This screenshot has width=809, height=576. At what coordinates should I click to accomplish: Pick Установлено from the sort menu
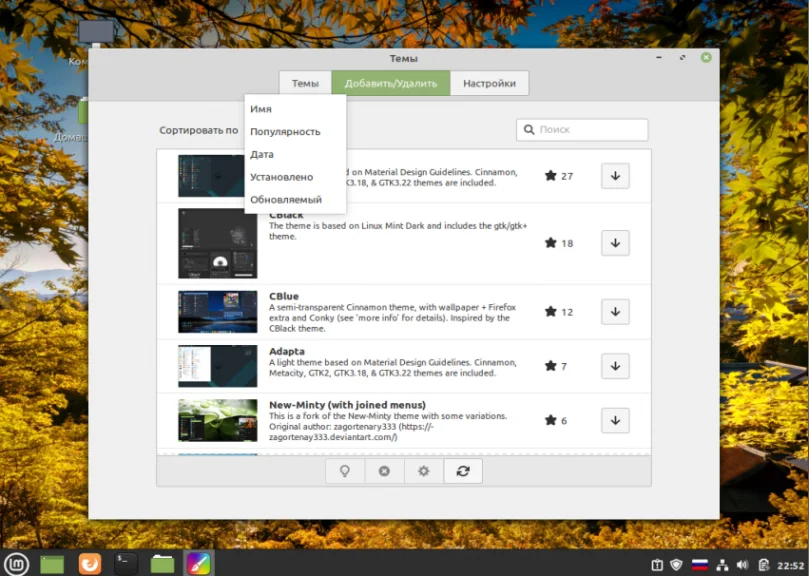pyautogui.click(x=281, y=177)
